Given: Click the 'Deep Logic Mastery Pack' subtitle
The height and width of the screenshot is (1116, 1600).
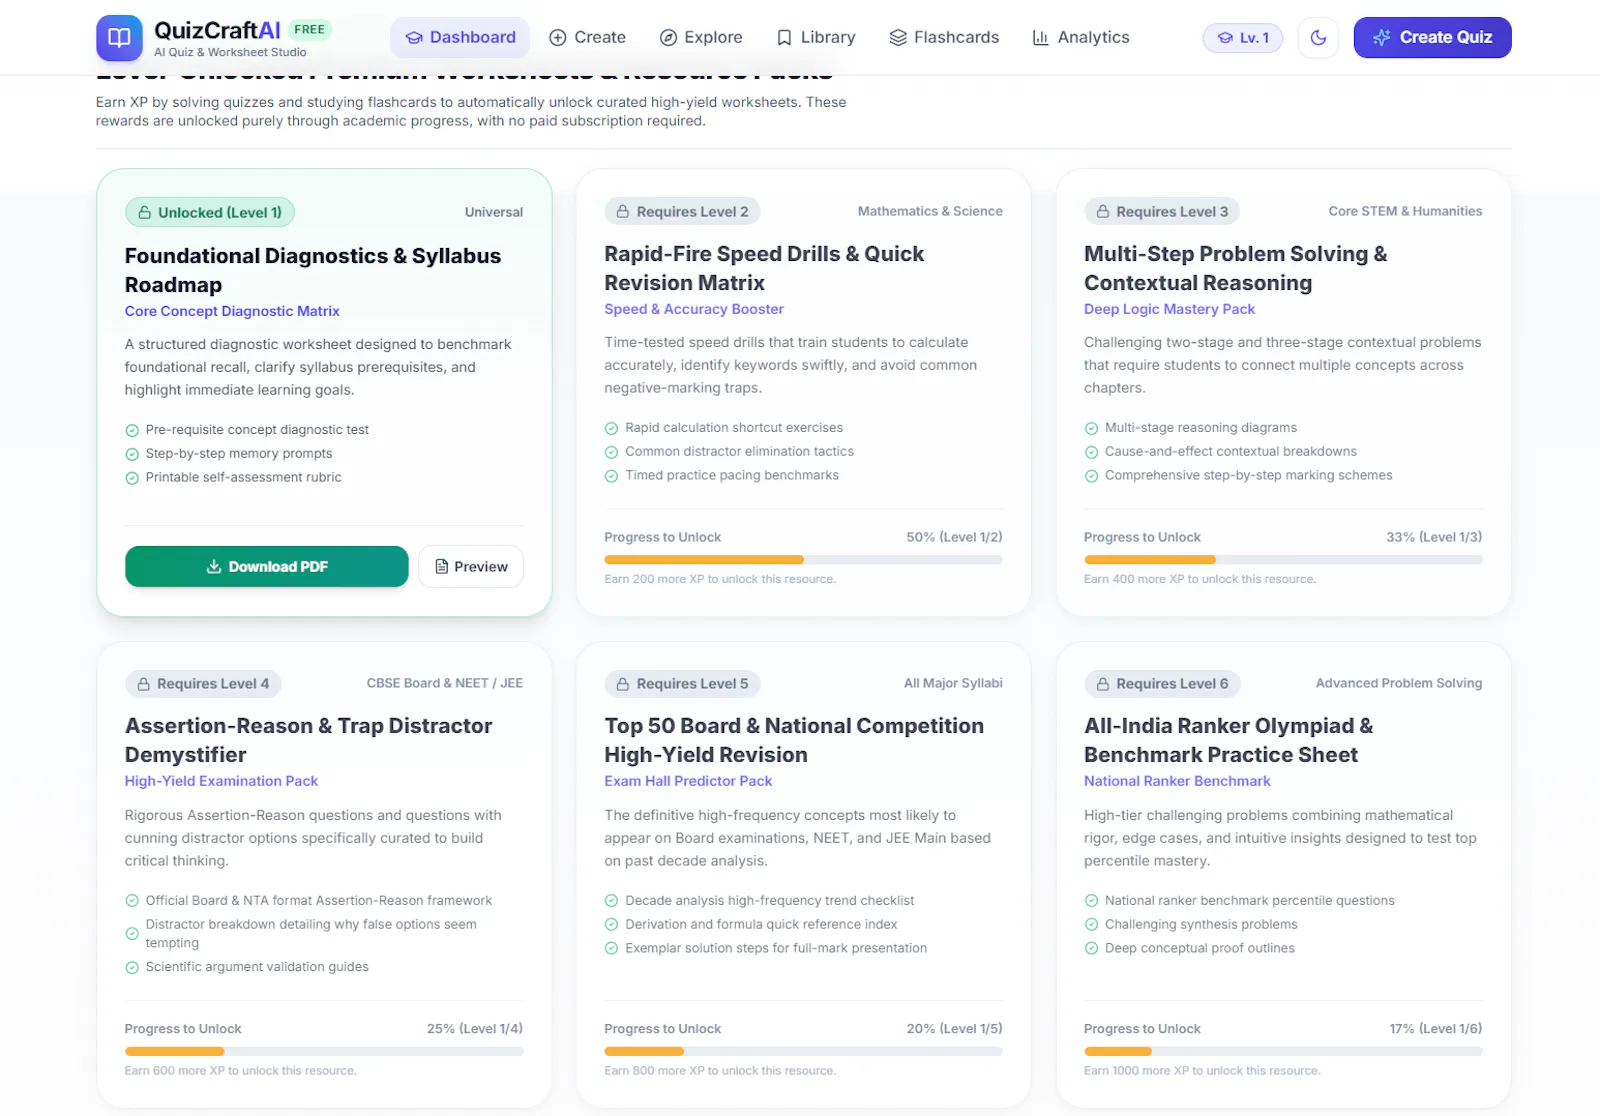Looking at the screenshot, I should [1169, 309].
